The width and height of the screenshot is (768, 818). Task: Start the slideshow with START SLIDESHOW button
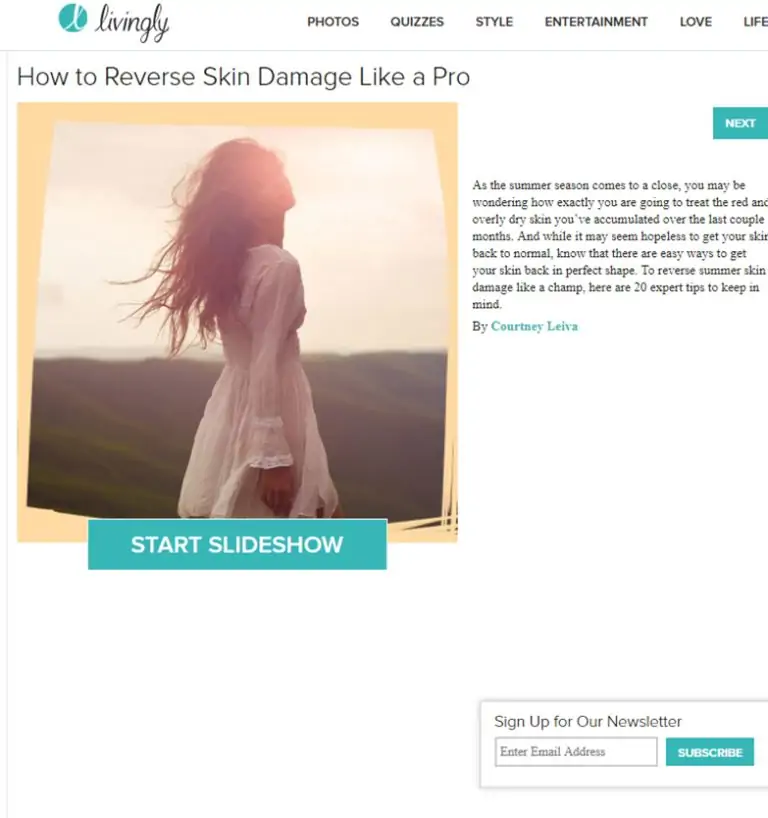pos(237,545)
